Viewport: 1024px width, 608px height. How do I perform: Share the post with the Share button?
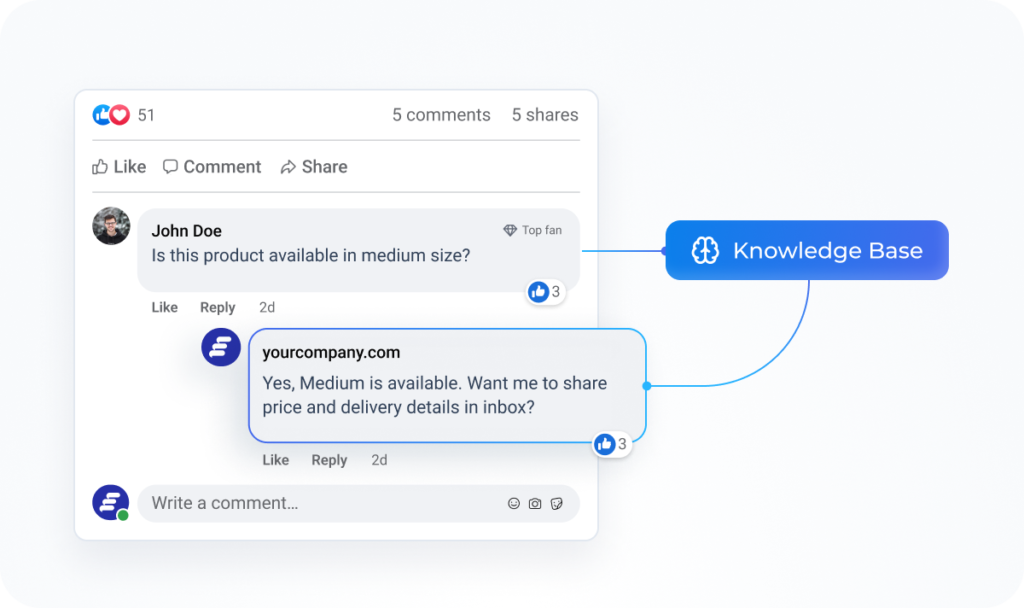(x=314, y=167)
